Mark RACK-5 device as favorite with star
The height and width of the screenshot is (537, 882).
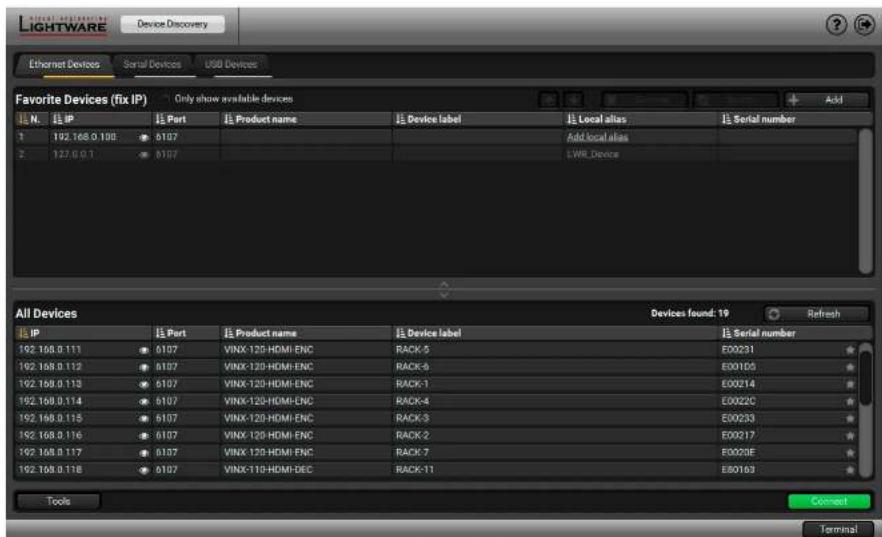(x=850, y=350)
